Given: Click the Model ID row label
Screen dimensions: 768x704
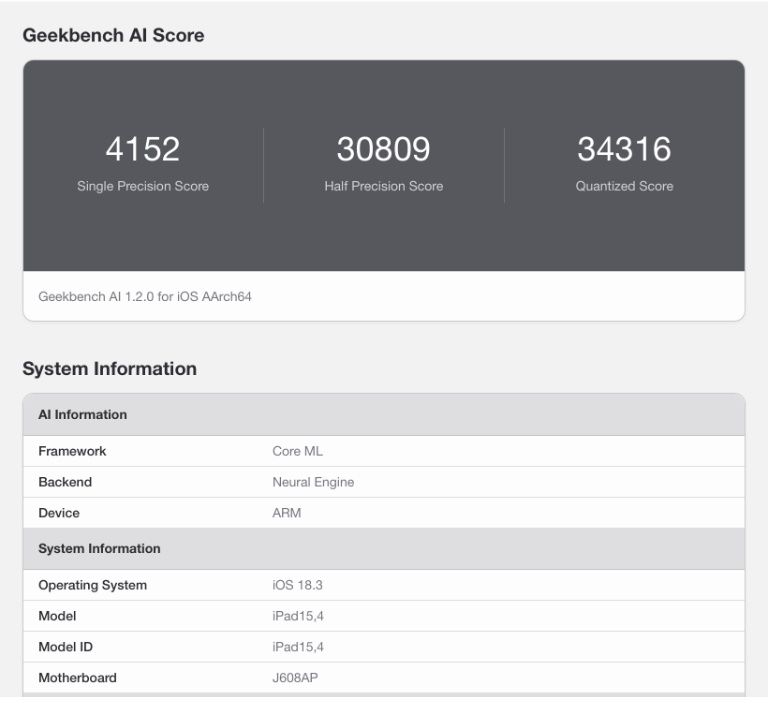Looking at the screenshot, I should click(x=66, y=647).
